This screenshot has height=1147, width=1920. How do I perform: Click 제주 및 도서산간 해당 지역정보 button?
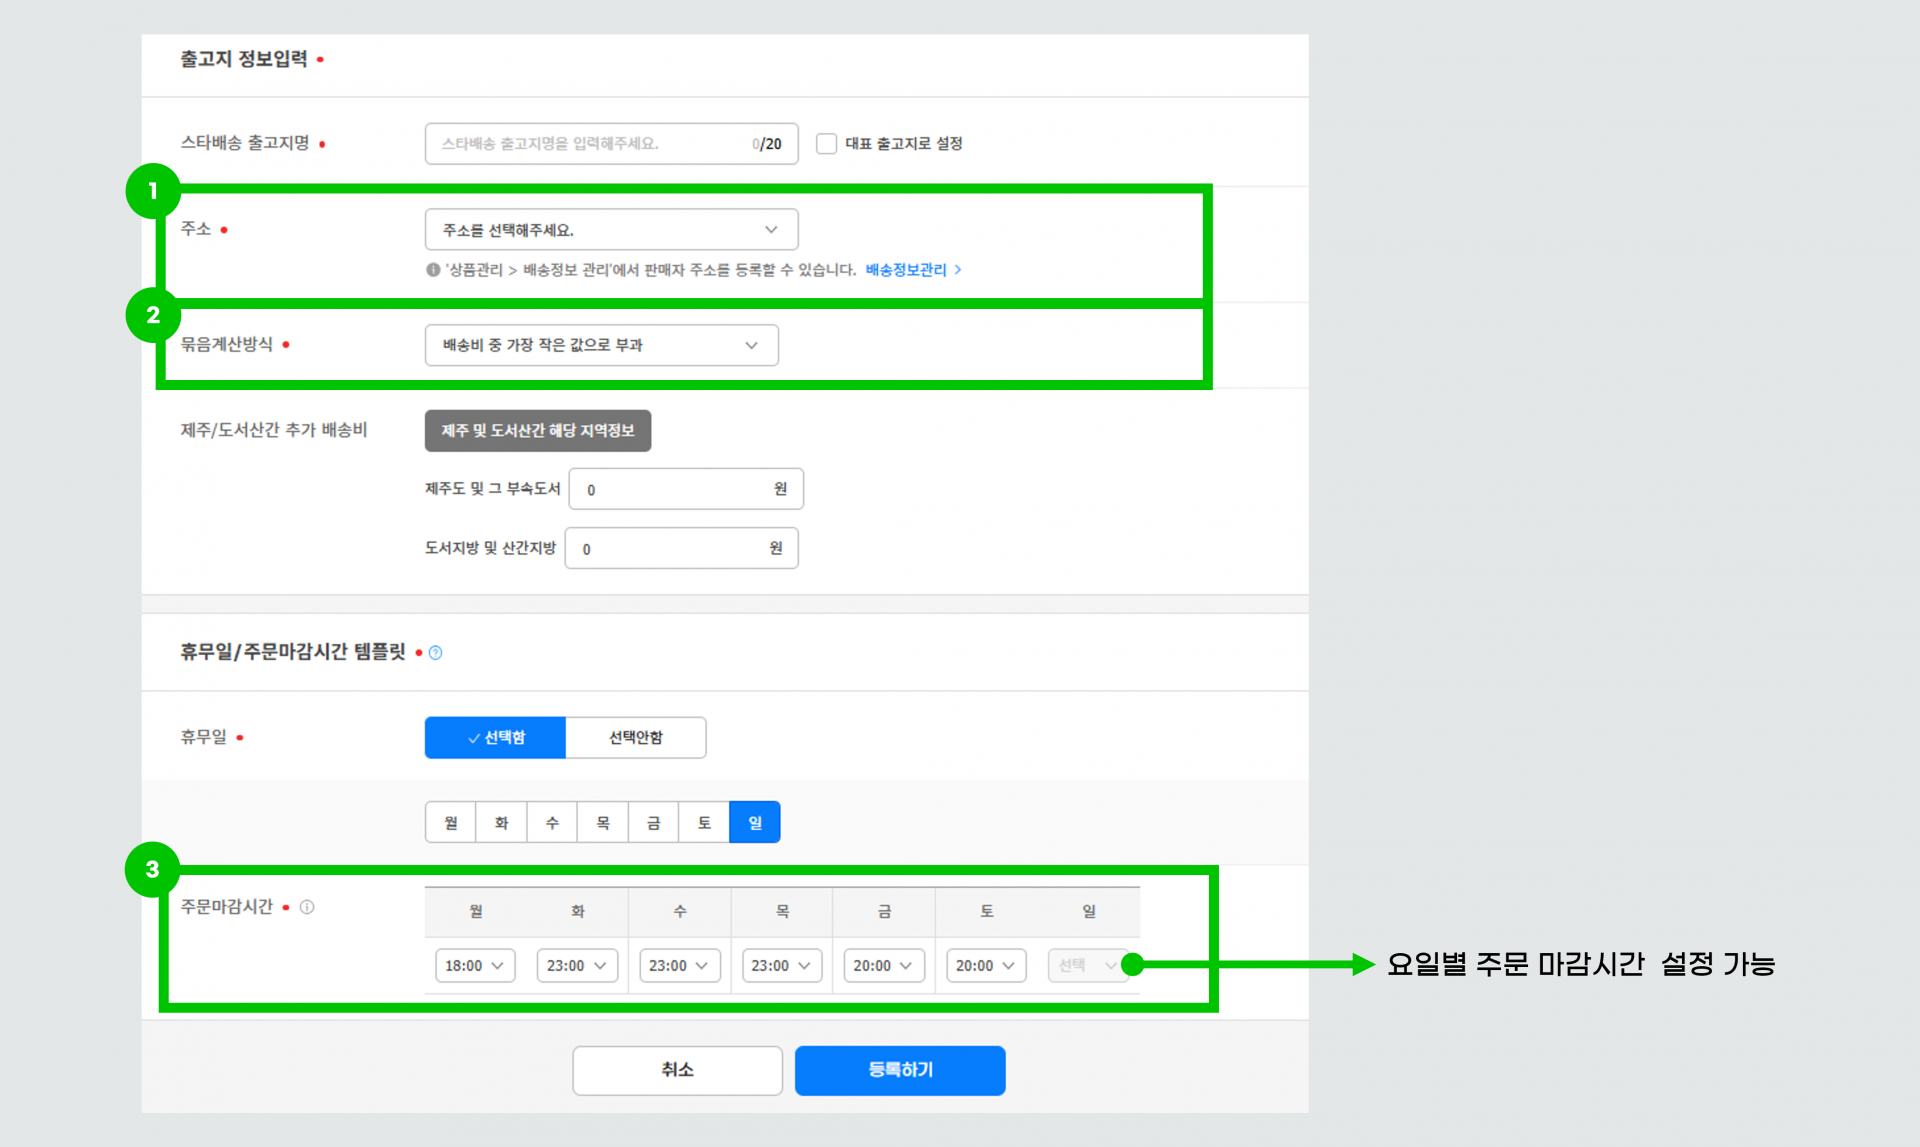click(538, 431)
